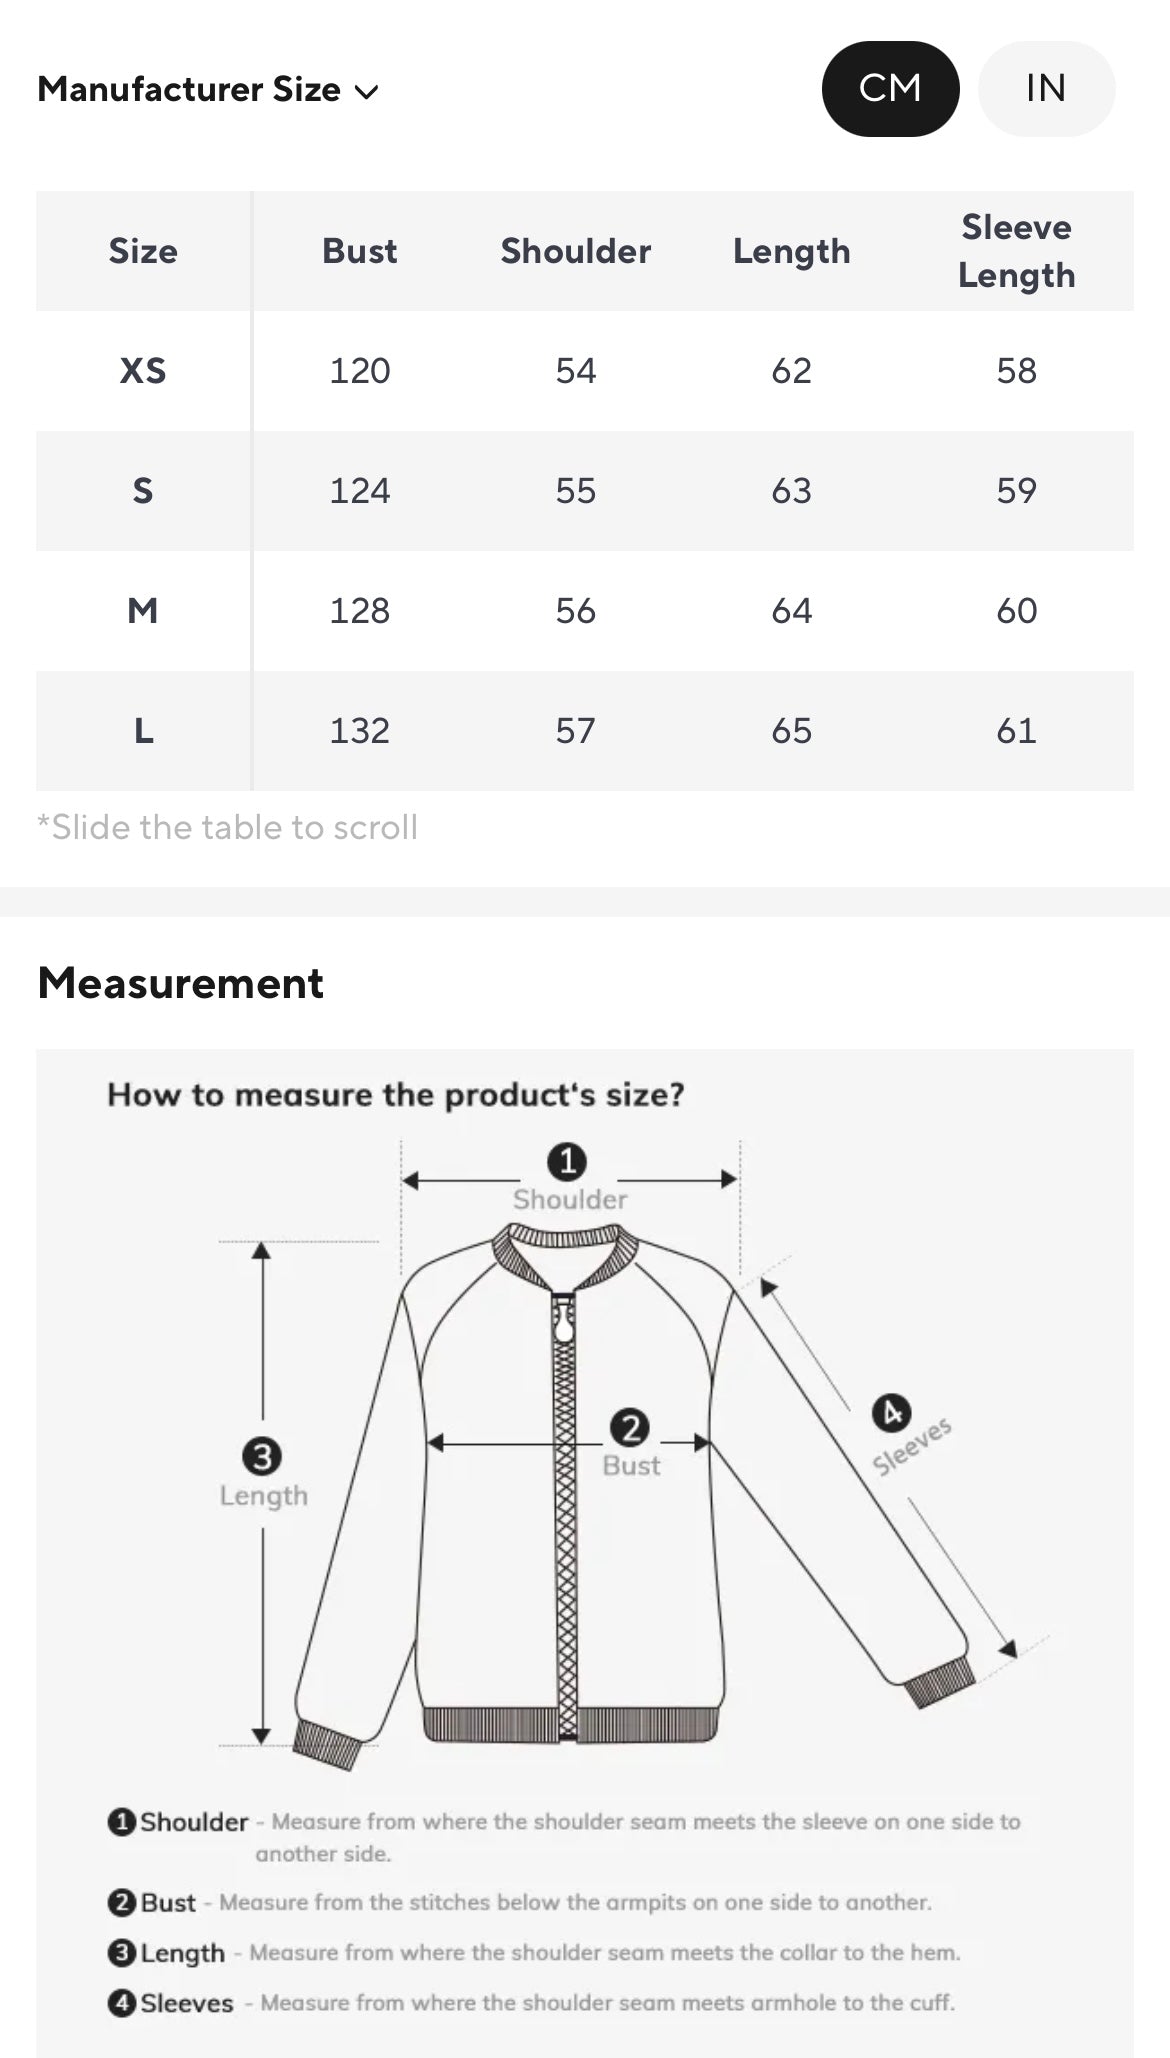Select the Bust number 2 bullet in the legend
Screen dimensions: 1170x2058
(121, 1902)
